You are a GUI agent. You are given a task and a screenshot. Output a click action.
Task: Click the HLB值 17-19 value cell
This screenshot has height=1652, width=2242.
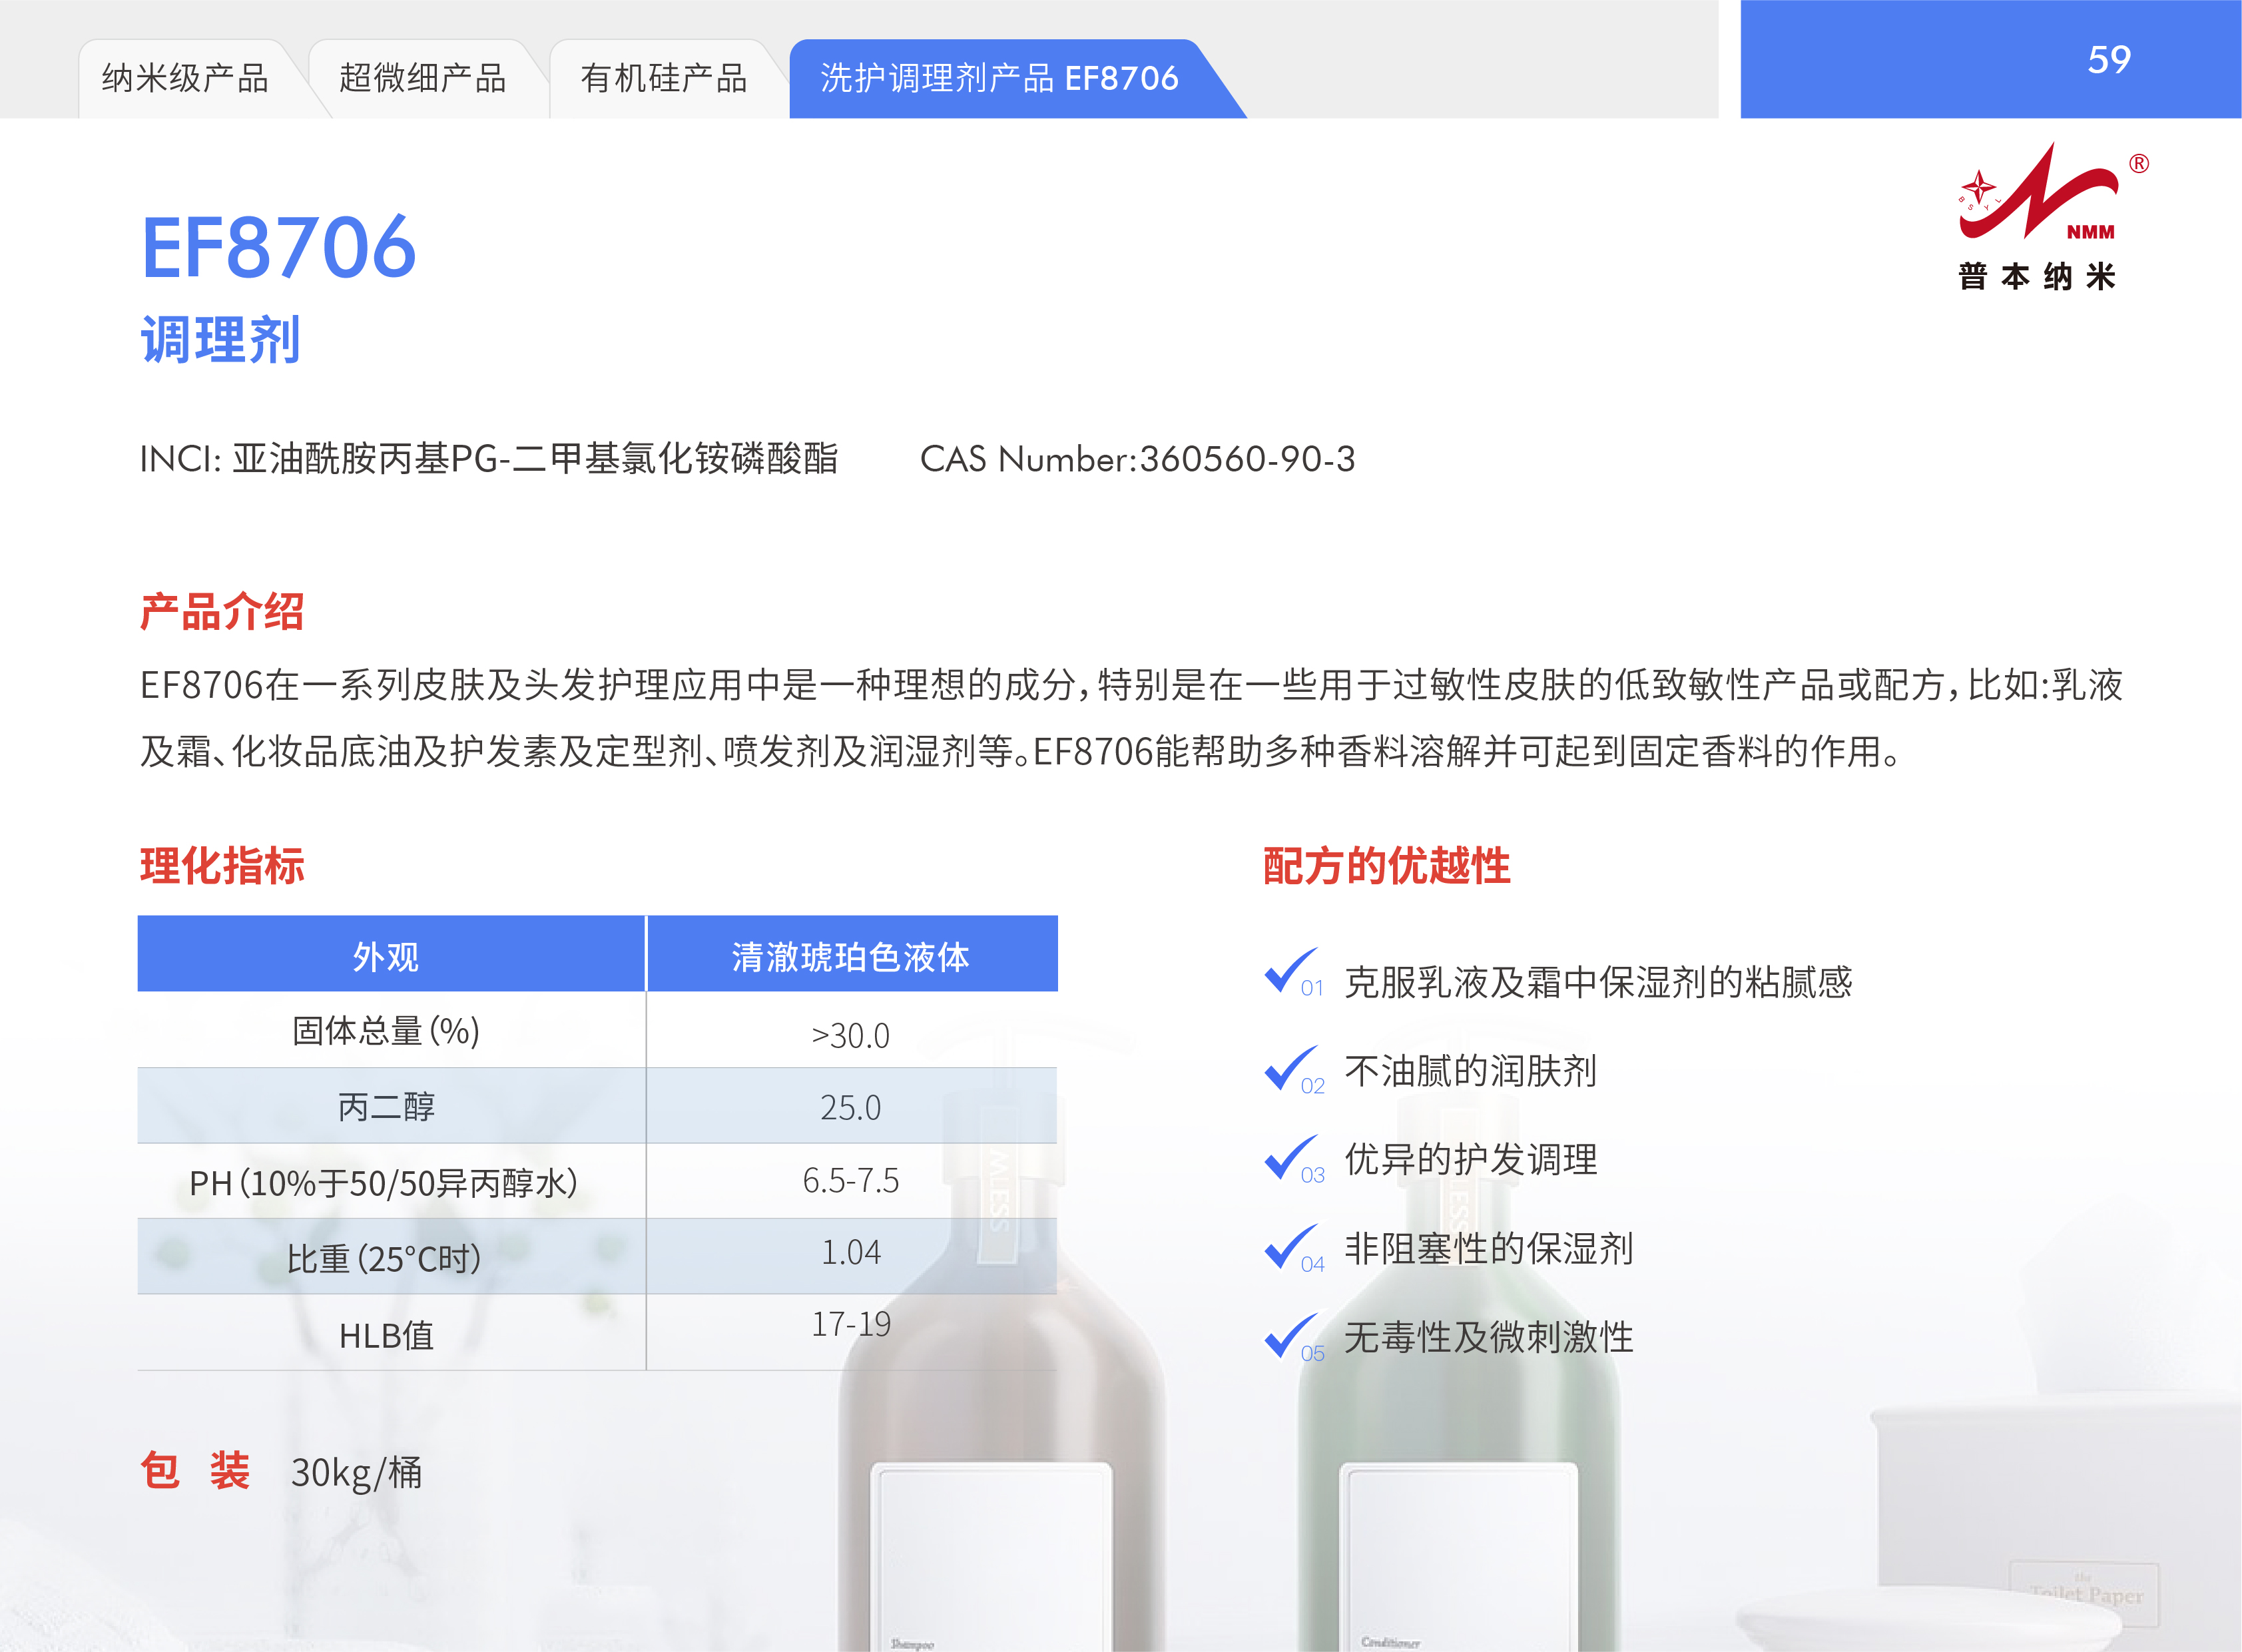click(x=850, y=1324)
